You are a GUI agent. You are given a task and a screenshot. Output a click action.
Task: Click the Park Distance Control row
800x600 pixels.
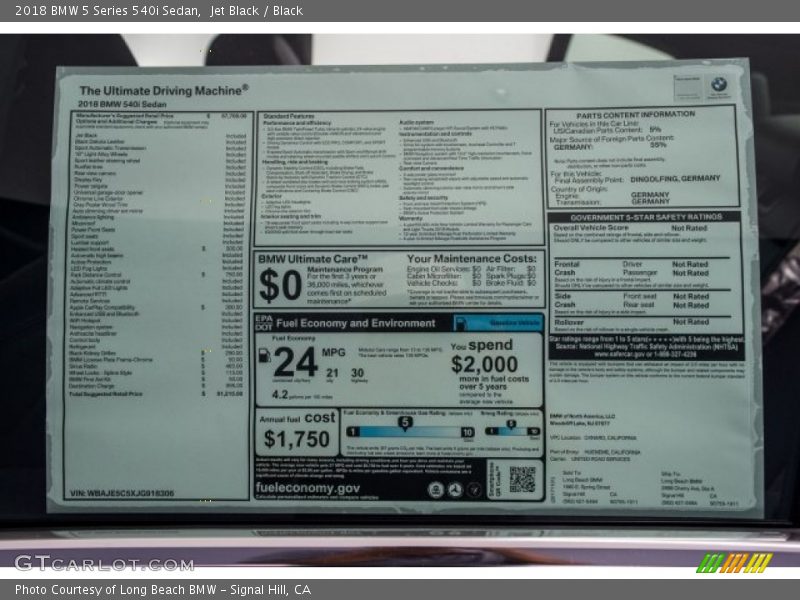(156, 274)
